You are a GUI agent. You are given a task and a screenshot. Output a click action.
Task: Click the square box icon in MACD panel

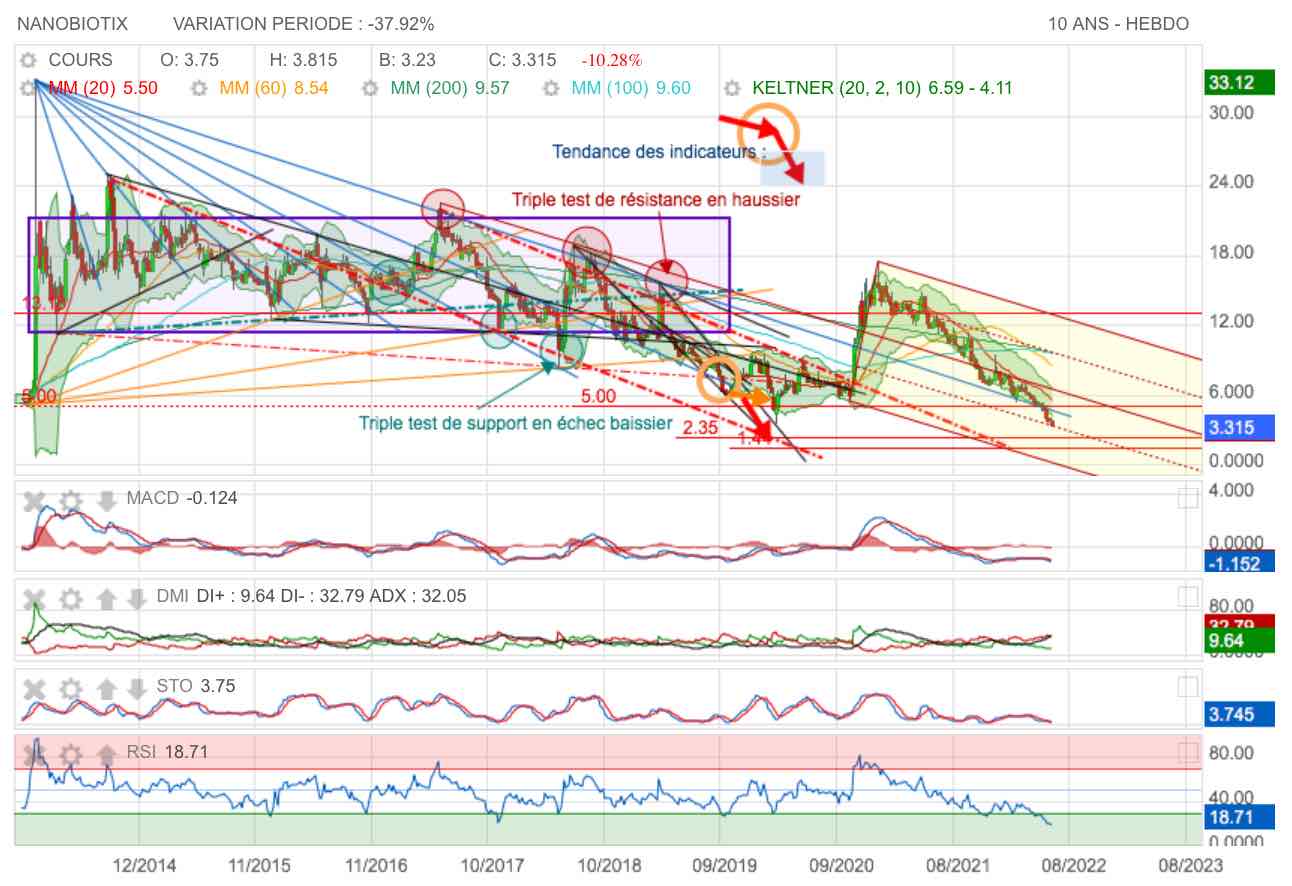click(1187, 498)
